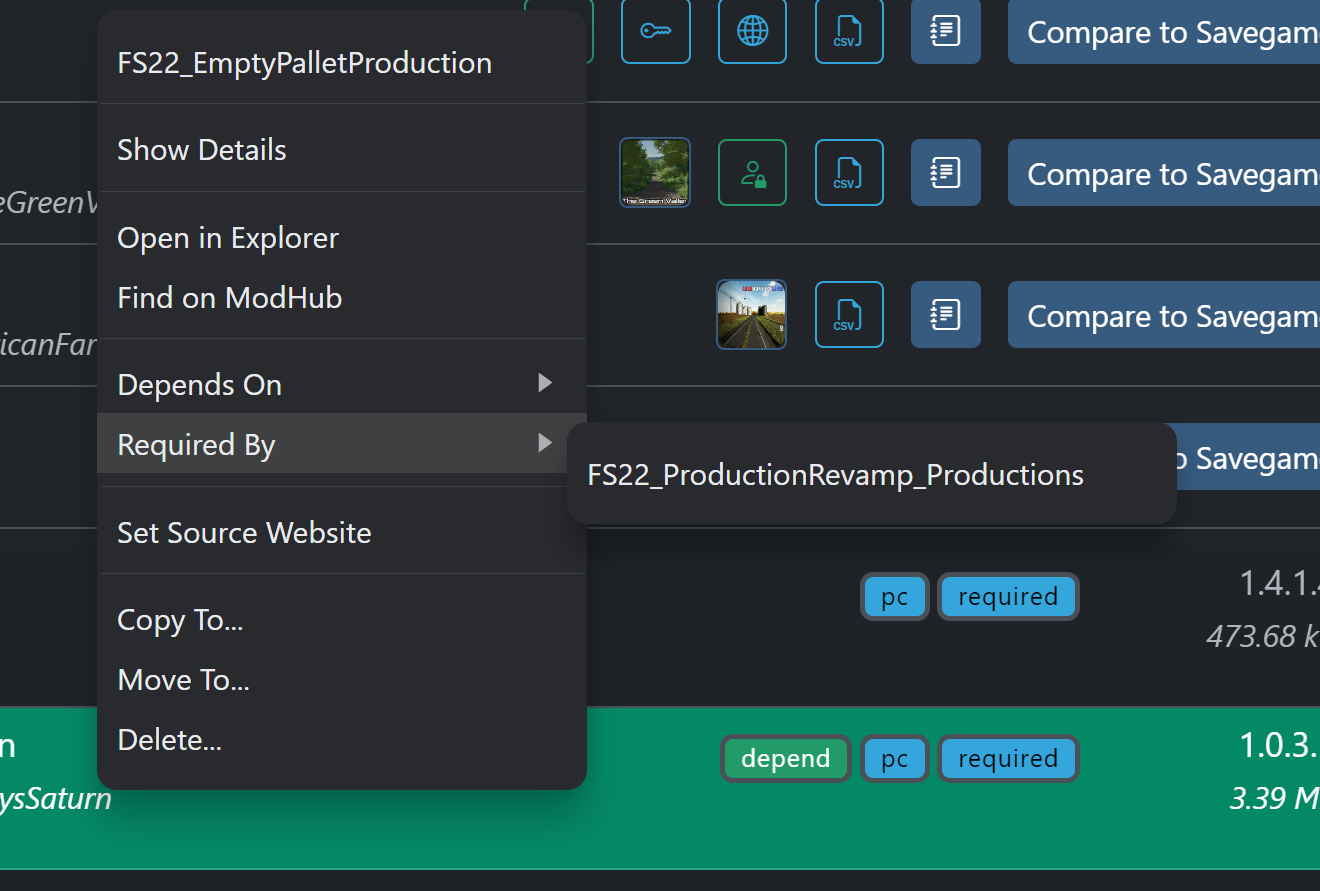Screen dimensions: 1320x891
Task: Toggle the depend badge on the green highlighted mod
Action: point(786,758)
